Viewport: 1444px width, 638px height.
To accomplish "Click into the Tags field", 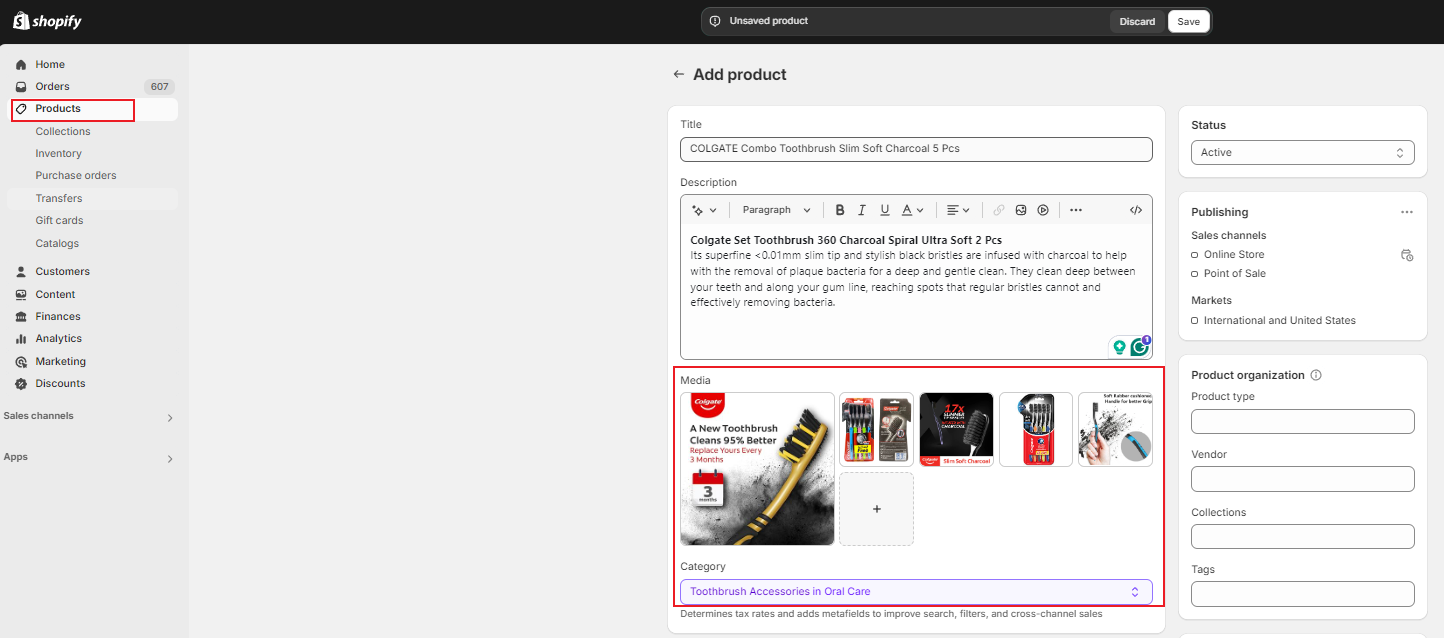I will tap(1303, 594).
